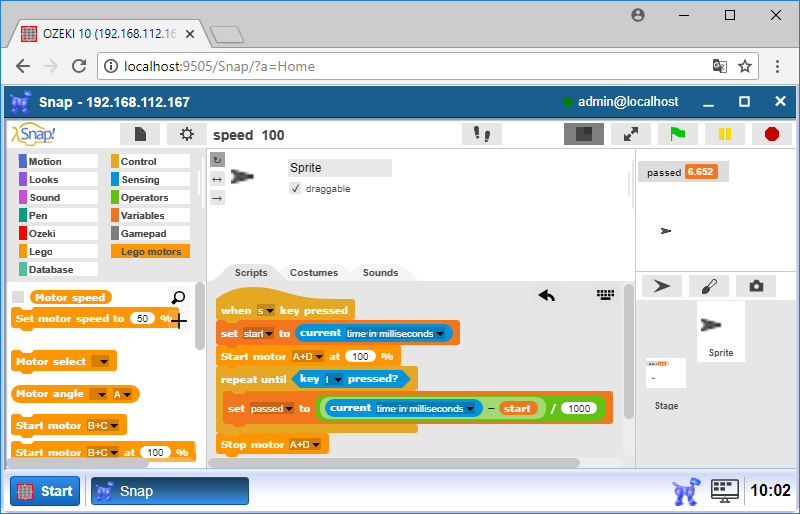Open Motion block category
Screen dimensions: 800x514
tap(58, 161)
